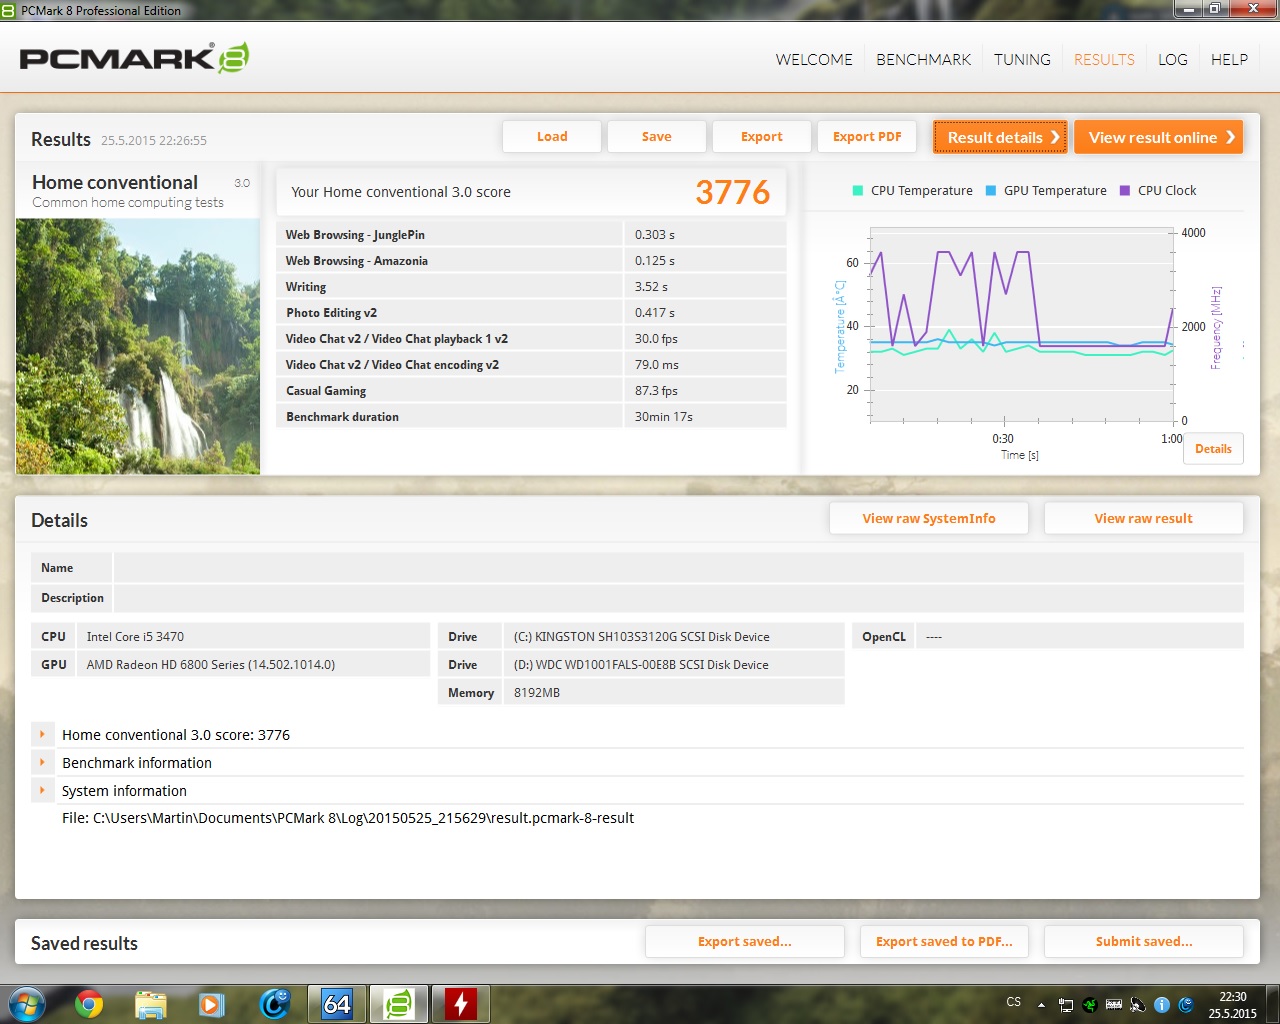The width and height of the screenshot is (1280, 1024).
Task: Open the HELP tab
Action: pyautogui.click(x=1229, y=59)
